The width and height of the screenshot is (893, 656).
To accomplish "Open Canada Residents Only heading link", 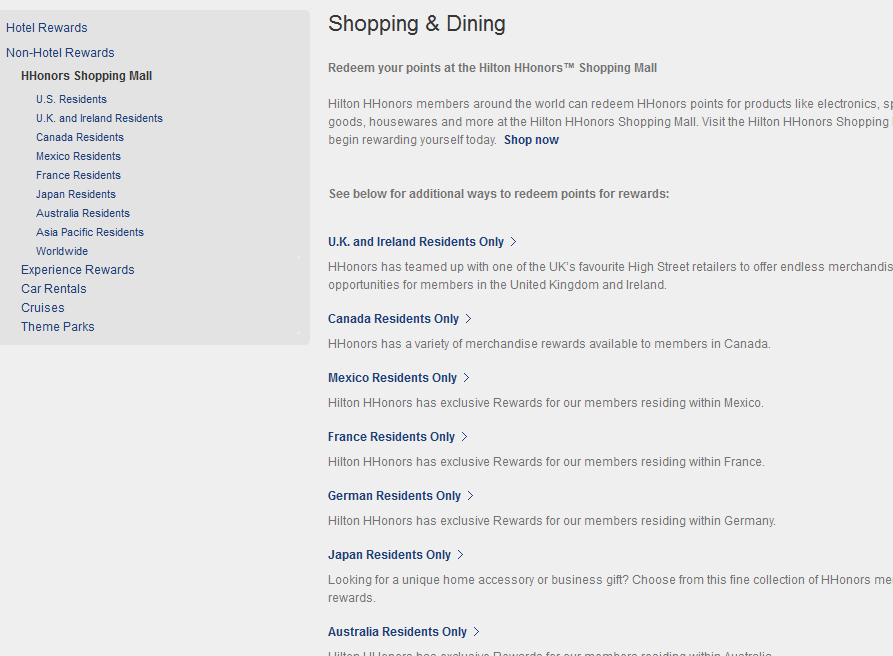I will [393, 319].
